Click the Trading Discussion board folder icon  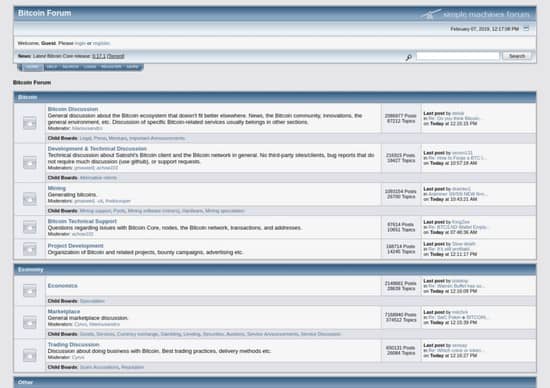coord(30,355)
